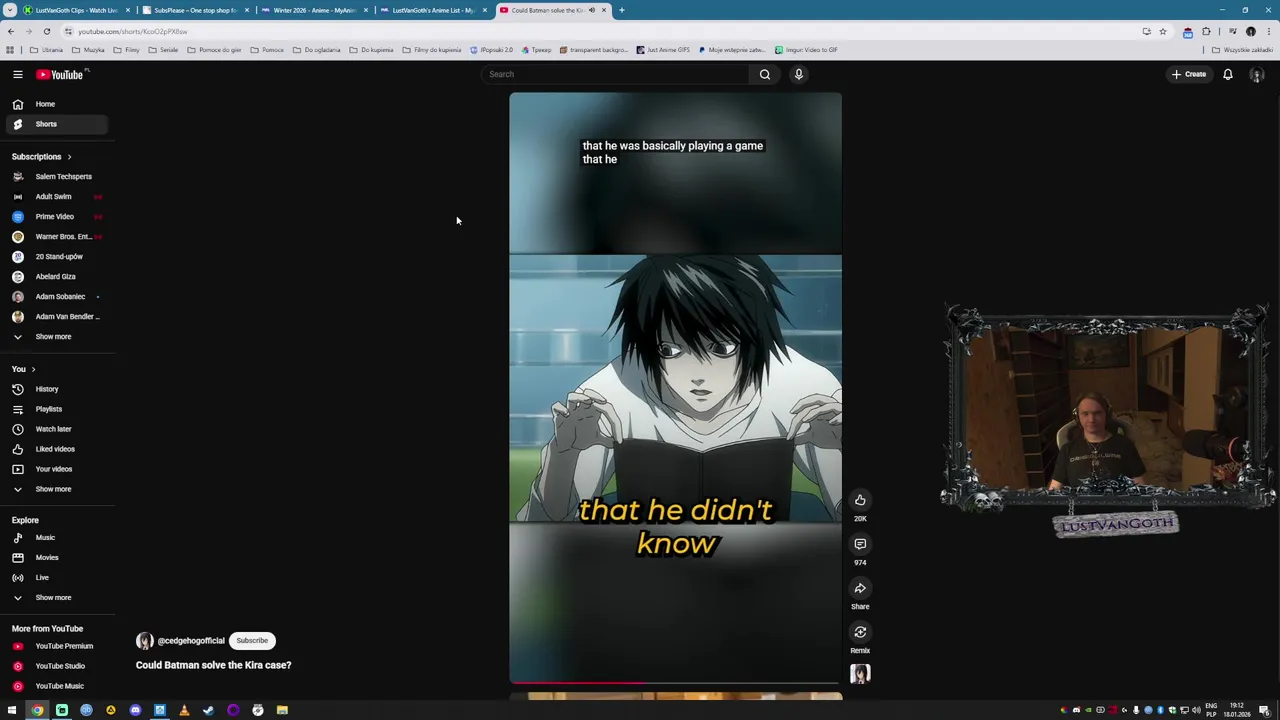Open the Short's comments (974)
1280x720 pixels.
point(860,544)
